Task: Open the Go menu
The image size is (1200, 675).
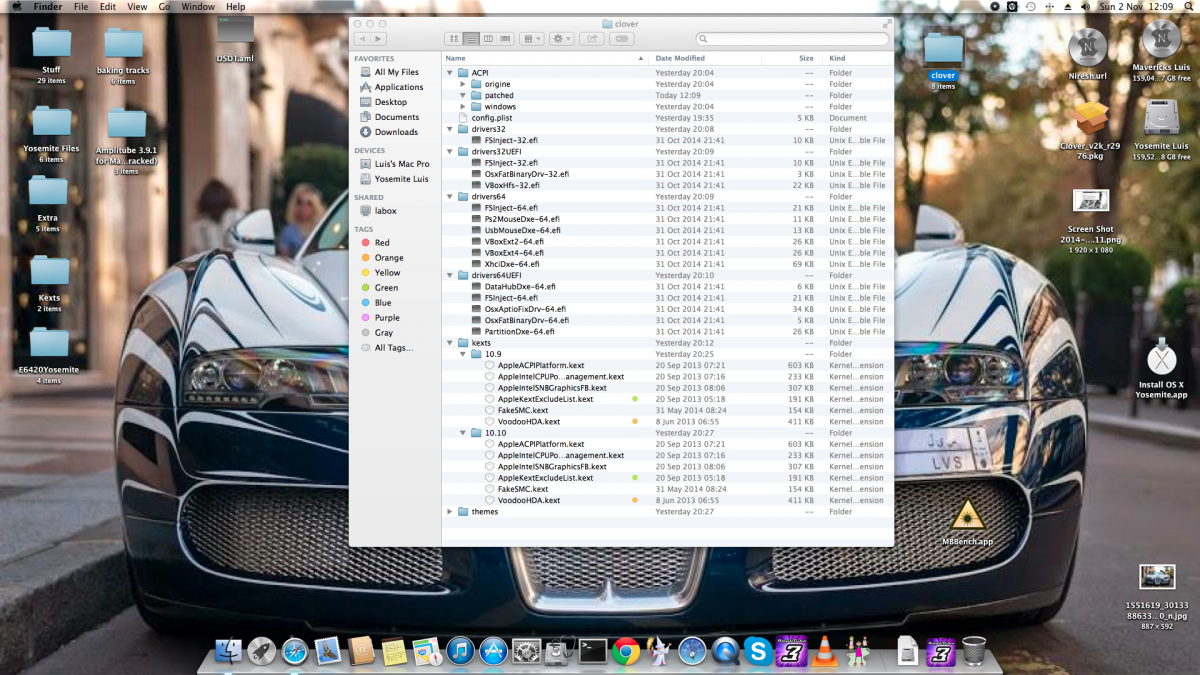Action: click(x=164, y=7)
